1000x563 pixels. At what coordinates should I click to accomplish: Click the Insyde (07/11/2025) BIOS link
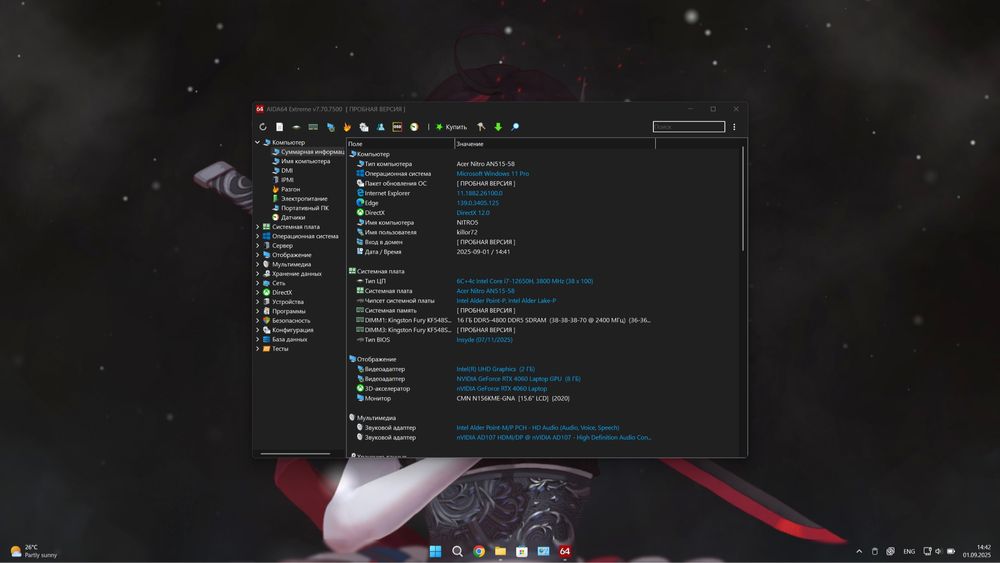tap(484, 340)
